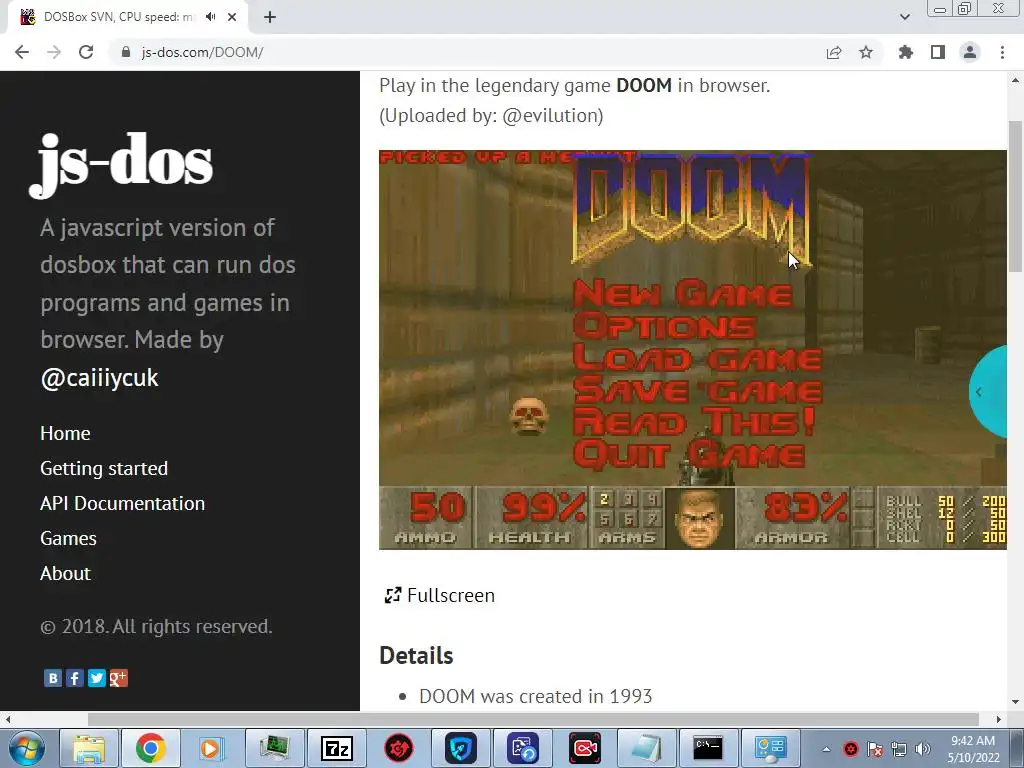Viewport: 1024px width, 768px height.
Task: Open the blue shield app in taskbar
Action: pos(461,748)
